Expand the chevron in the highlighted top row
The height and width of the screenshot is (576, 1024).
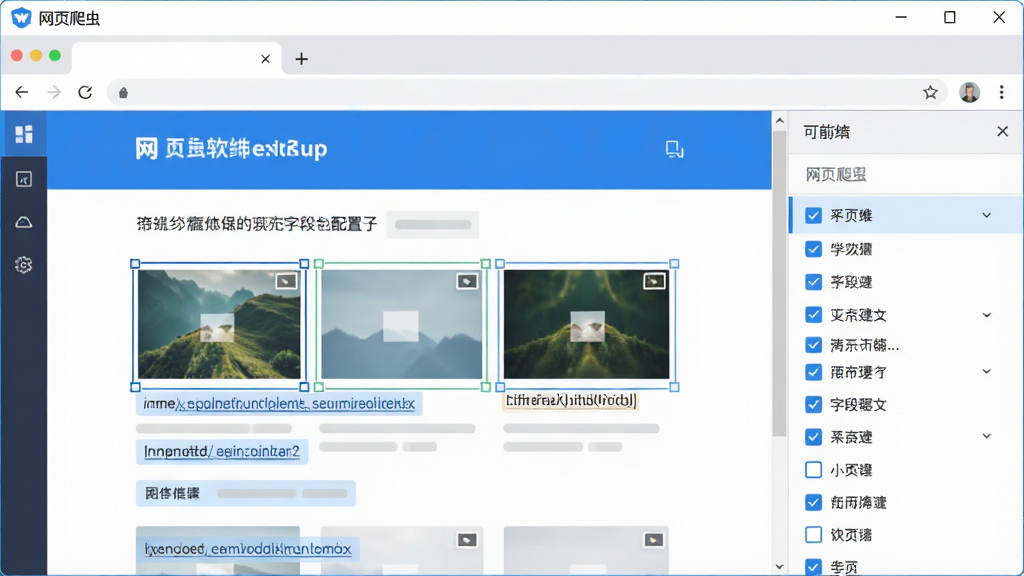coord(987,216)
